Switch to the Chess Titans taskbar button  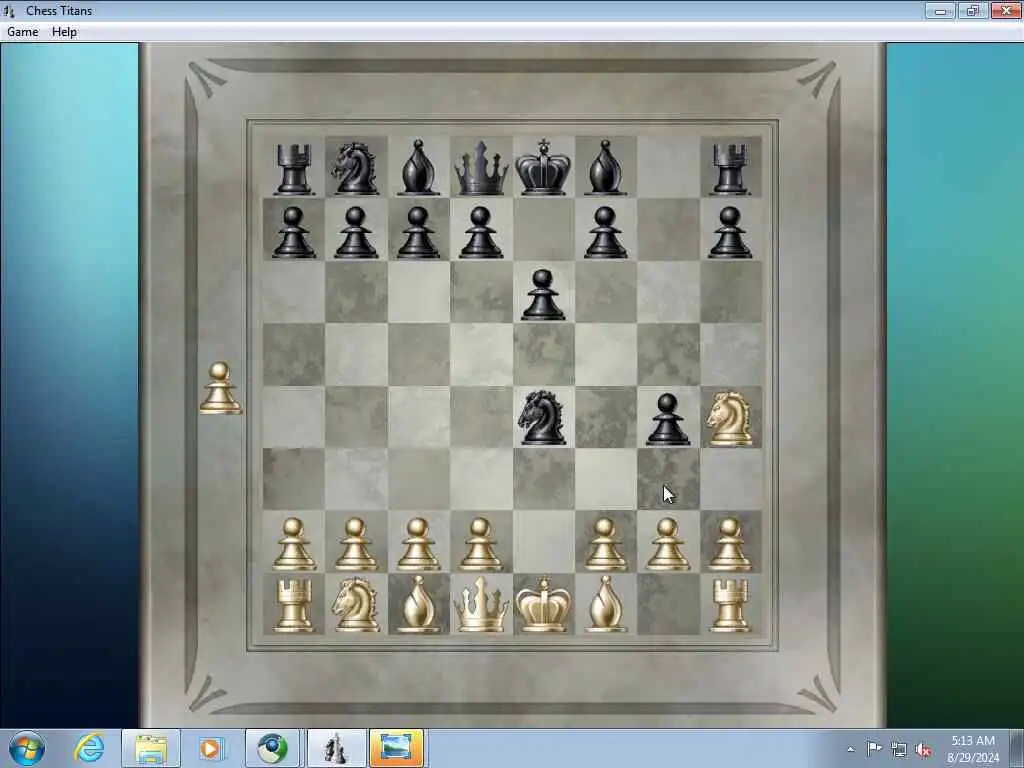[335, 748]
